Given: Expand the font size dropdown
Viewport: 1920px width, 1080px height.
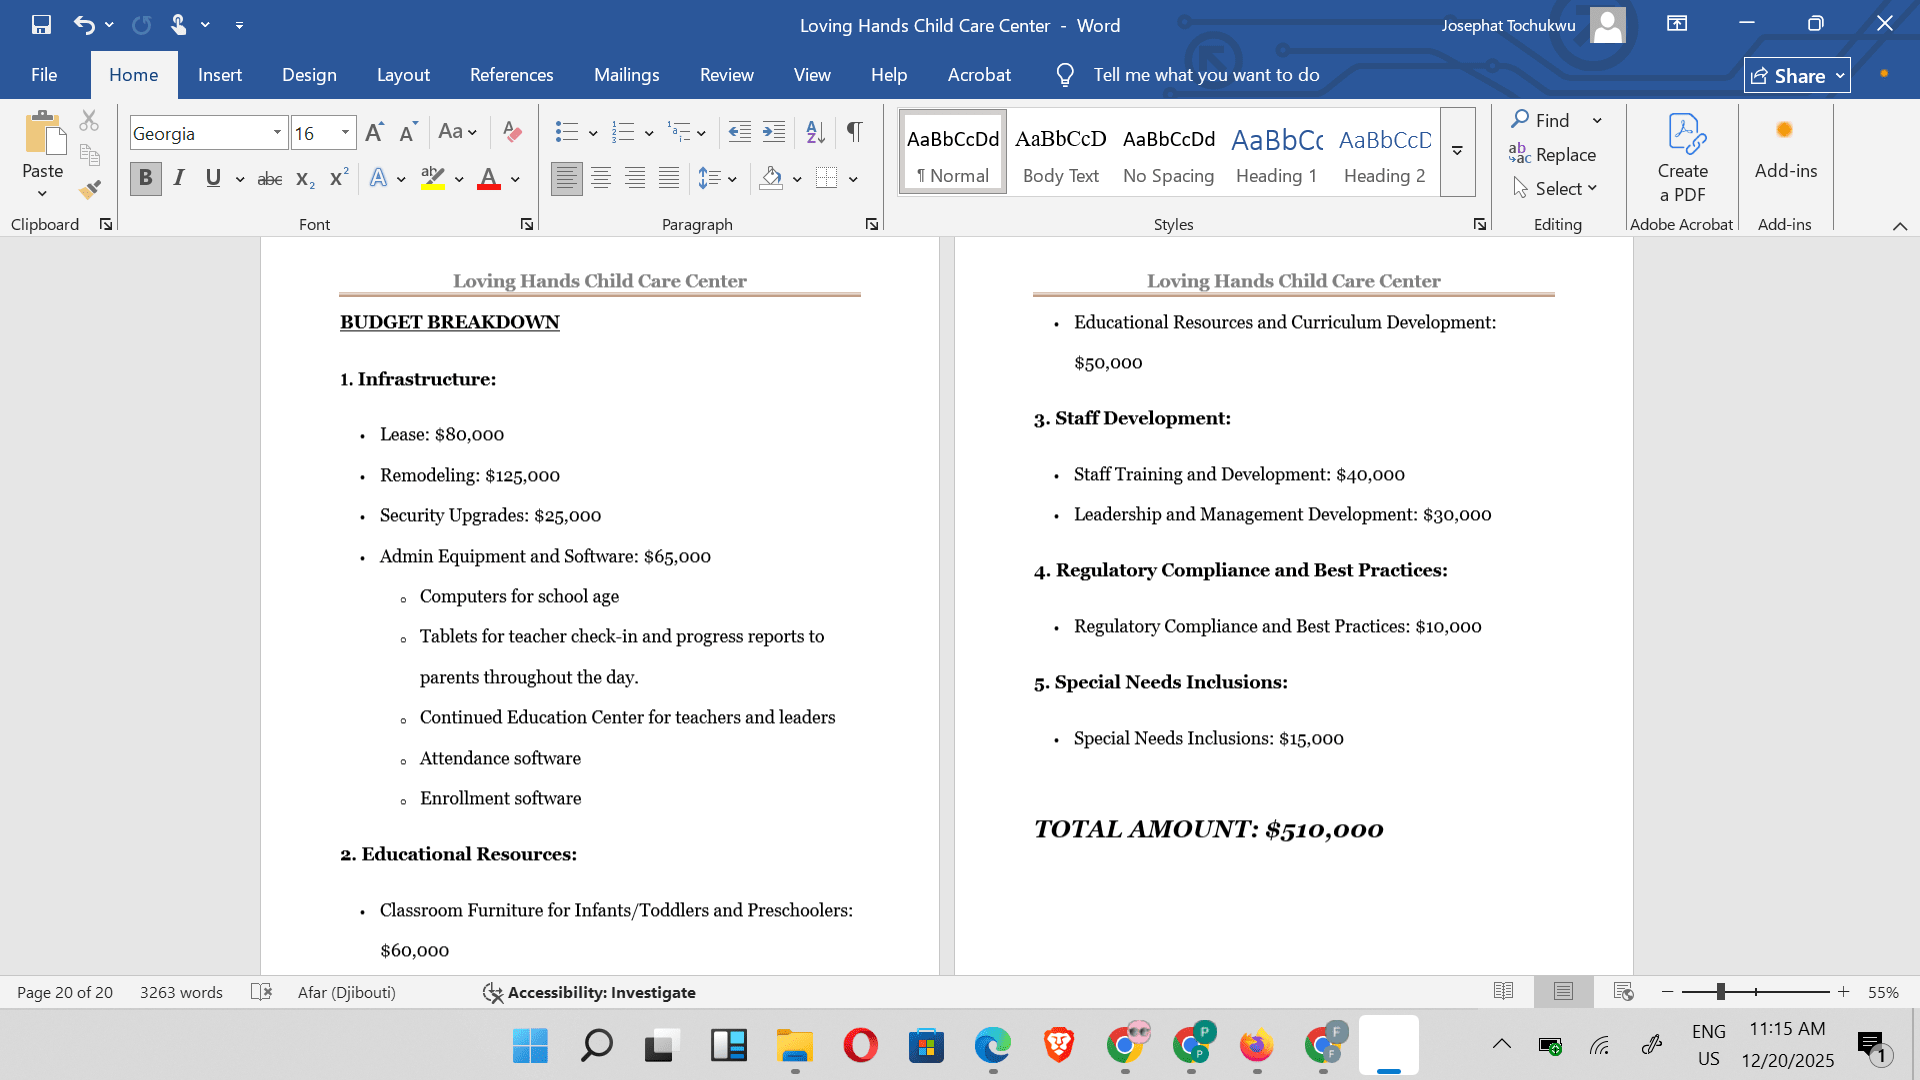Looking at the screenshot, I should tap(345, 133).
